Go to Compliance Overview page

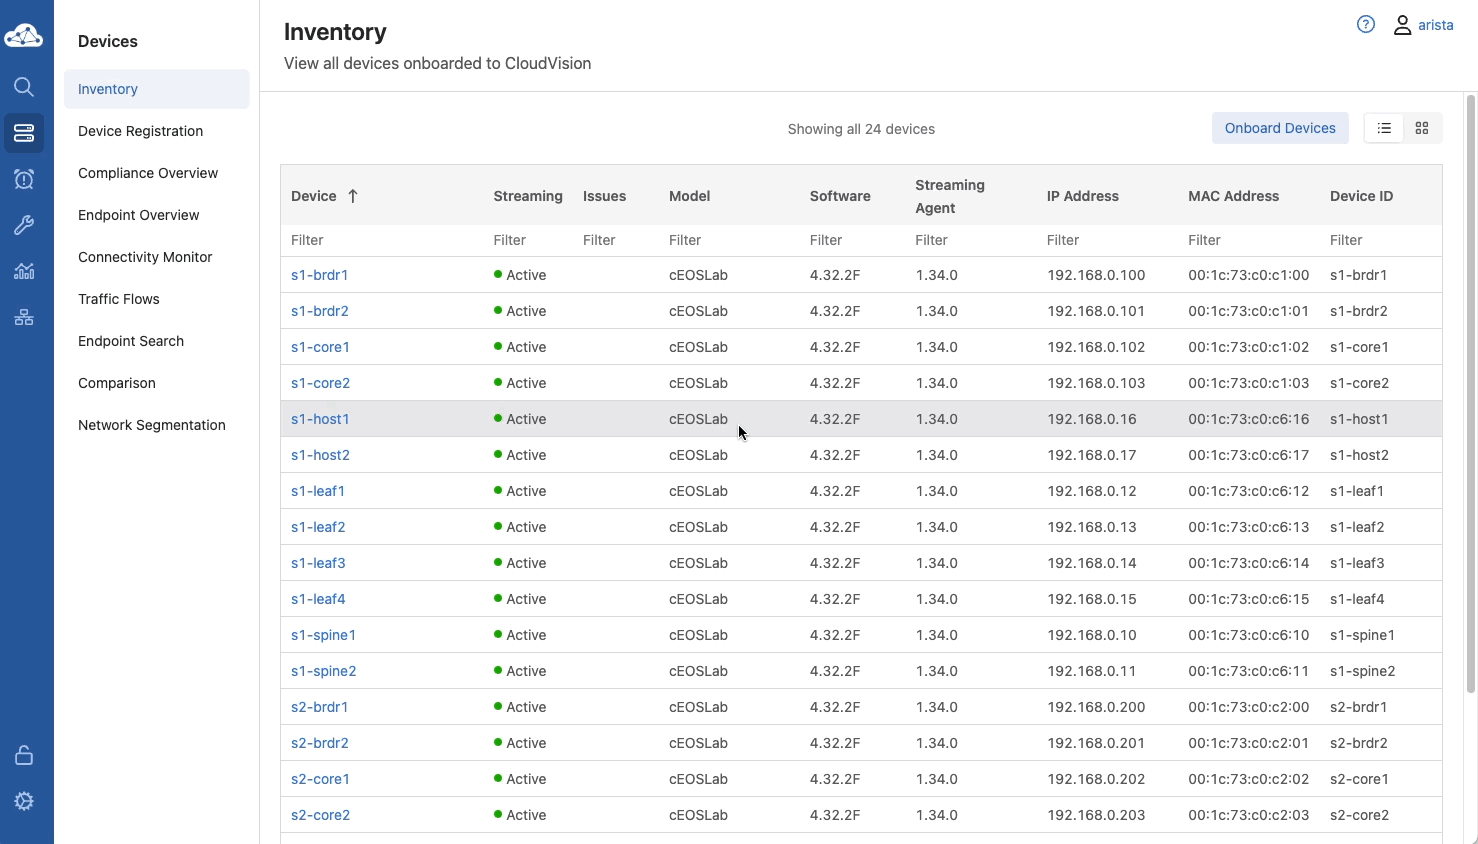pyautogui.click(x=148, y=173)
